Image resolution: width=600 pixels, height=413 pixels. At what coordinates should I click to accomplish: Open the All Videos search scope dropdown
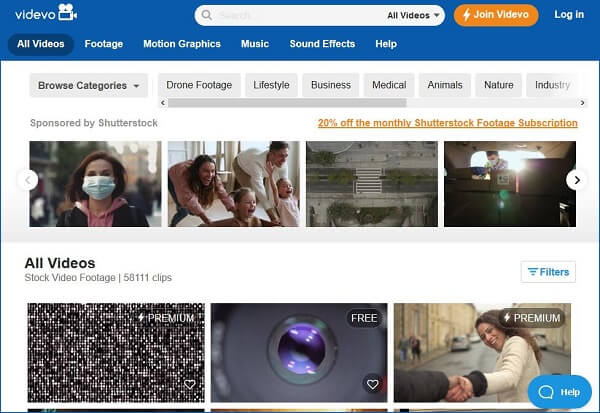[x=413, y=15]
